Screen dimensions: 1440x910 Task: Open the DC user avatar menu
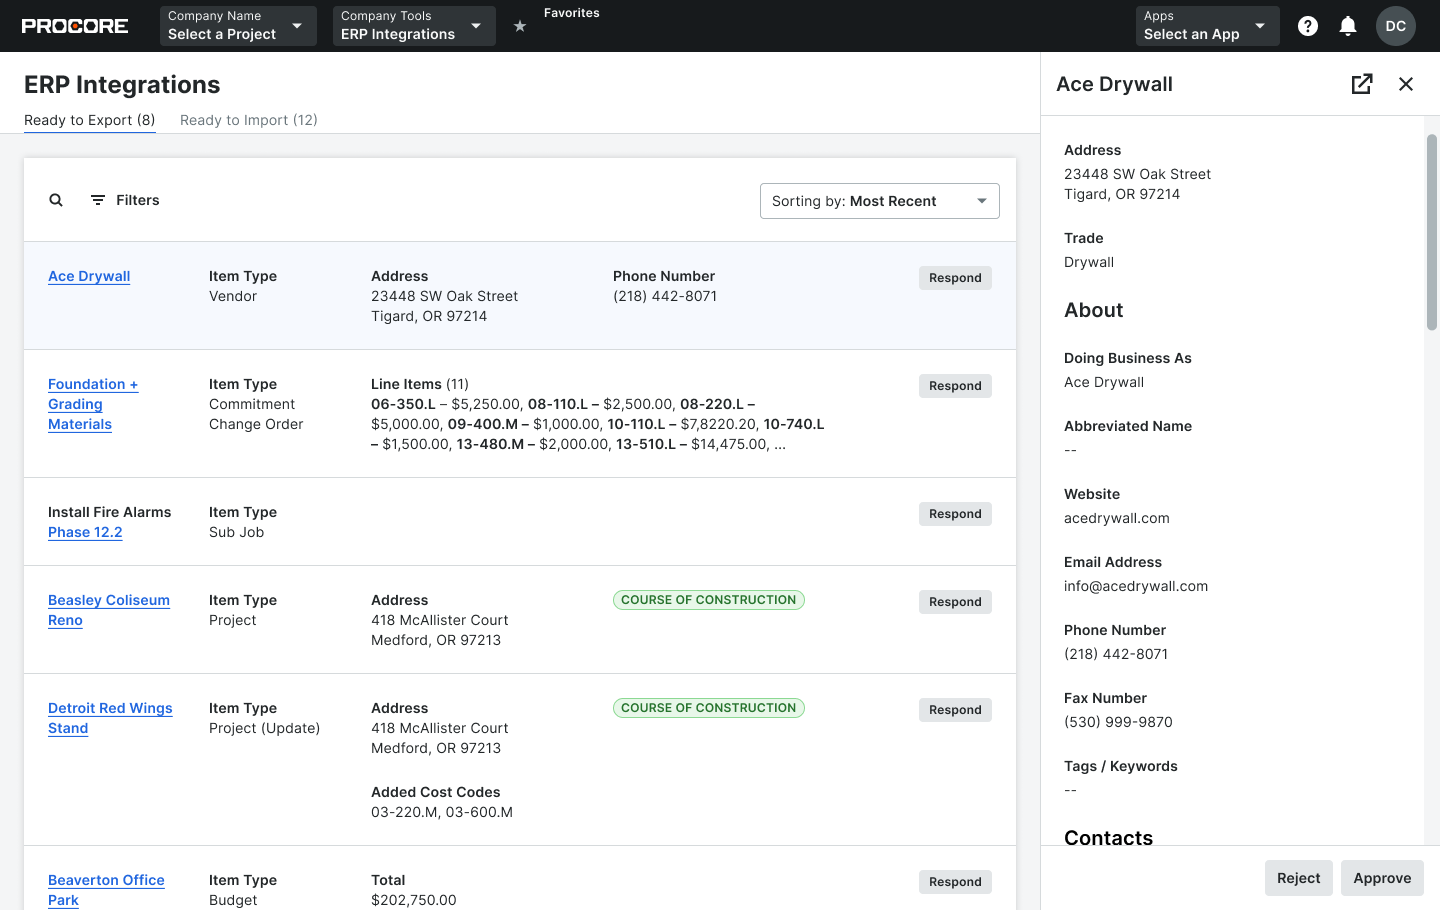tap(1396, 26)
